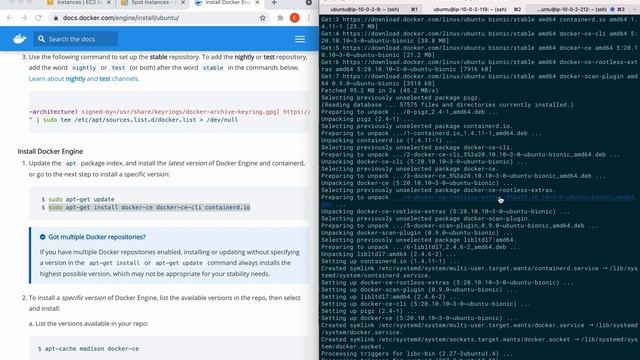
Task: Click the magnifier icon in docs search
Action: point(41,39)
